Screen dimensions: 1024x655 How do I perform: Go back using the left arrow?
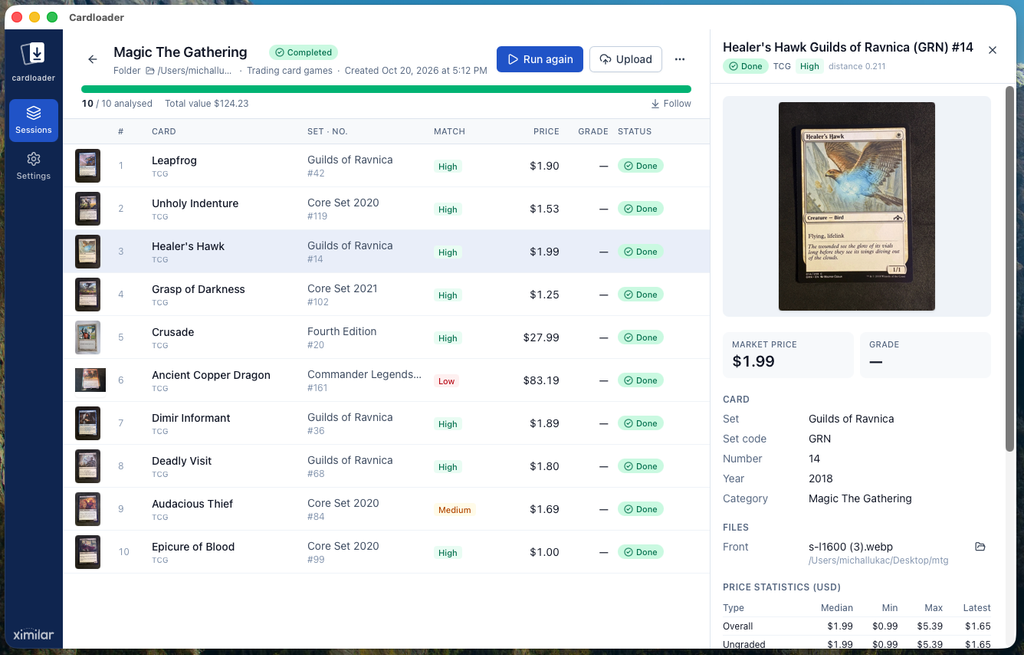tap(93, 59)
